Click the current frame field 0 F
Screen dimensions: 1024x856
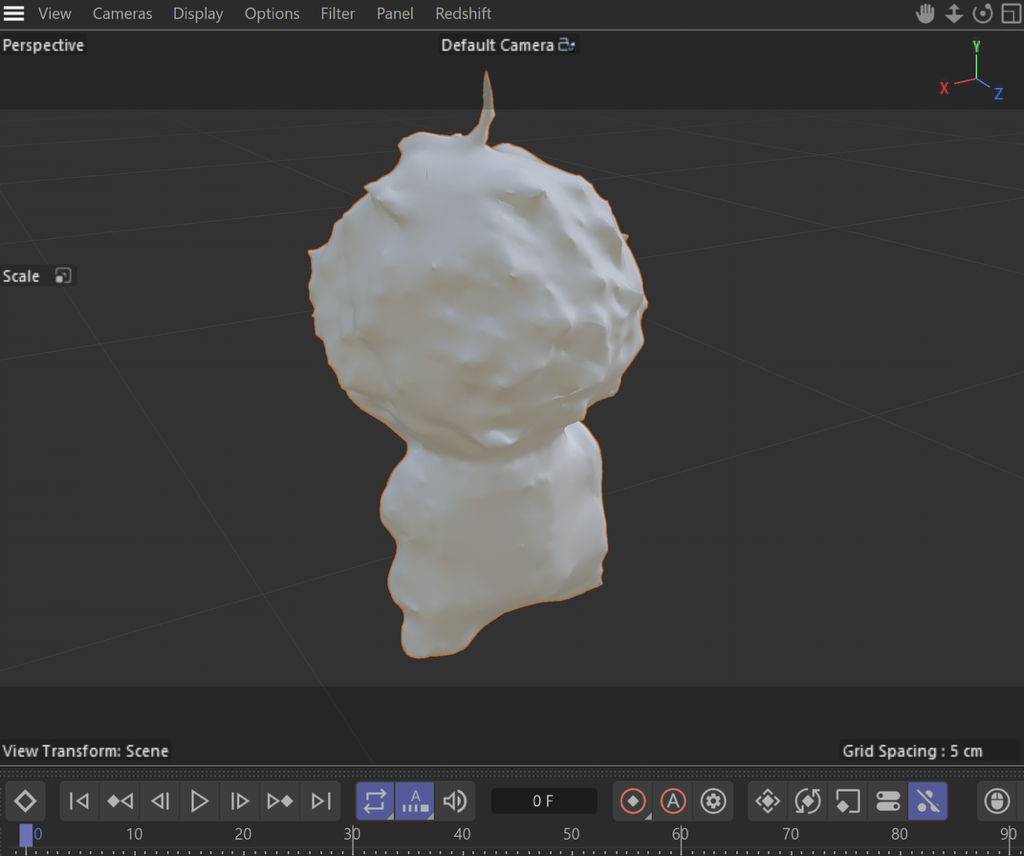(543, 801)
